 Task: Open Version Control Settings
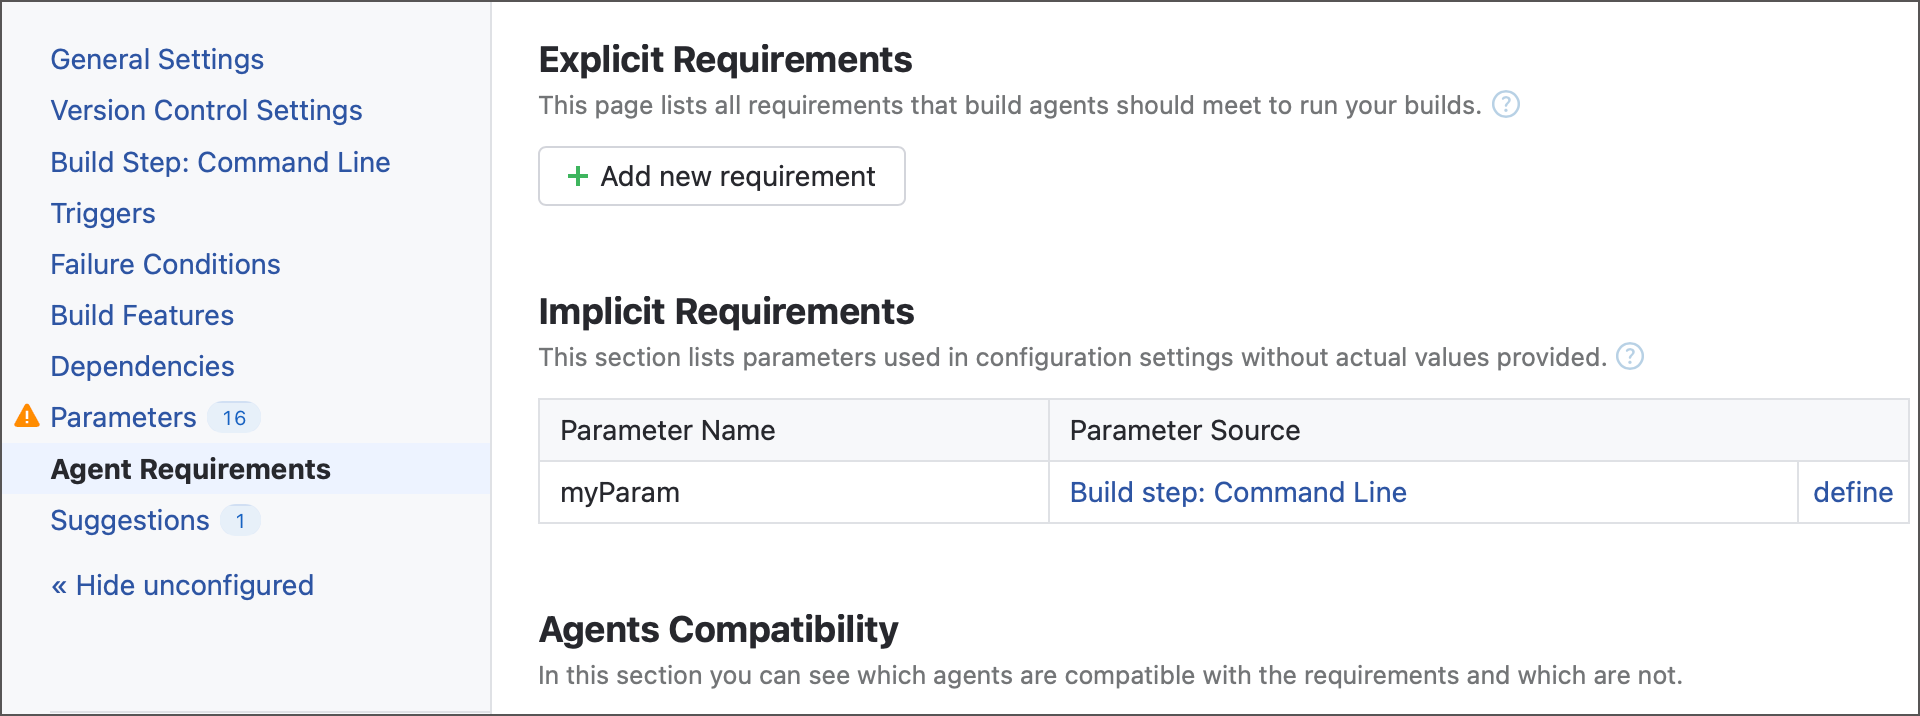pos(206,110)
